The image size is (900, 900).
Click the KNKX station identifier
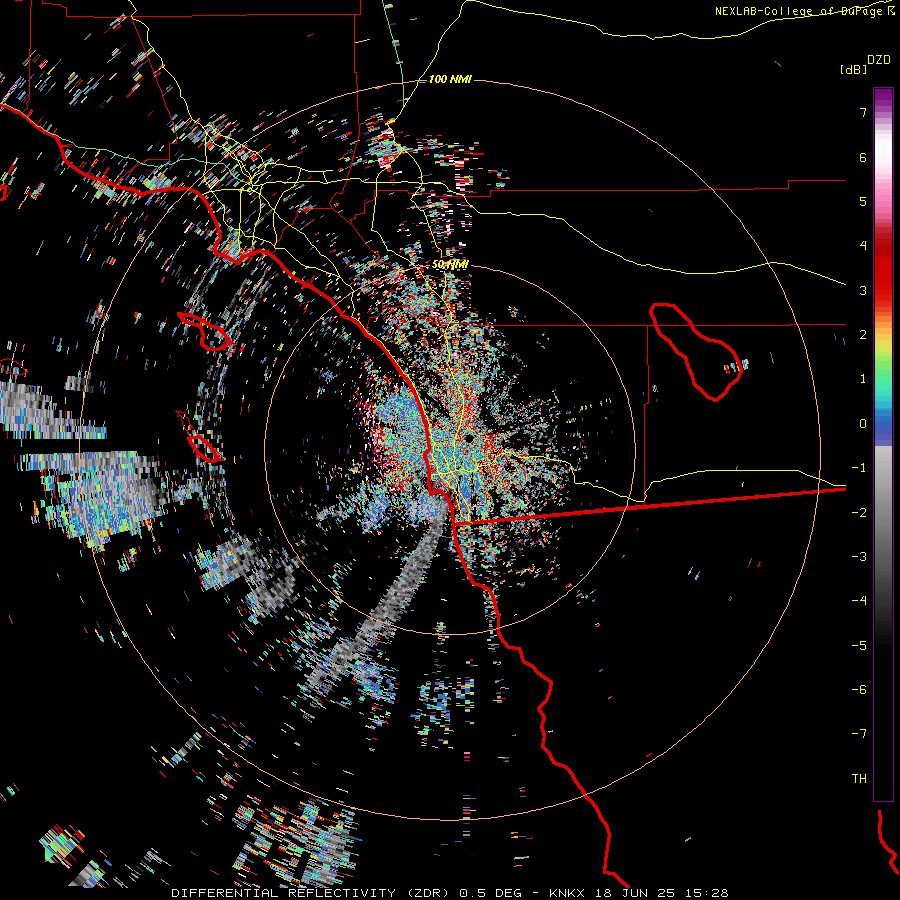click(x=566, y=893)
